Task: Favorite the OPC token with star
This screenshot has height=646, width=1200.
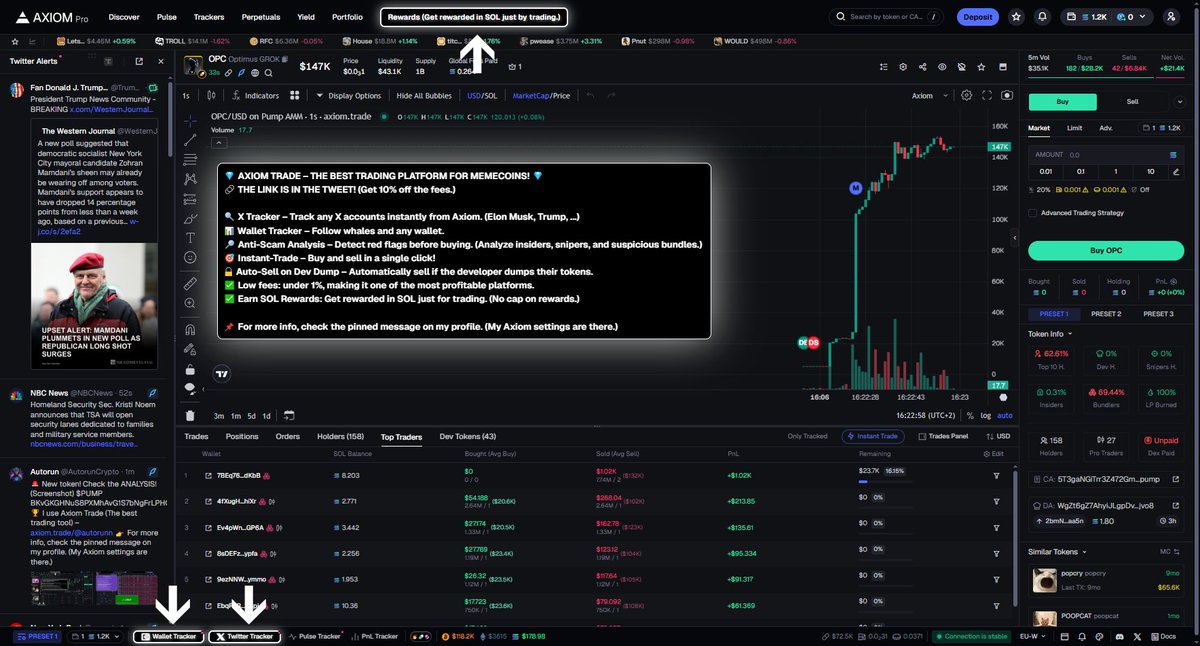Action: [x=979, y=67]
